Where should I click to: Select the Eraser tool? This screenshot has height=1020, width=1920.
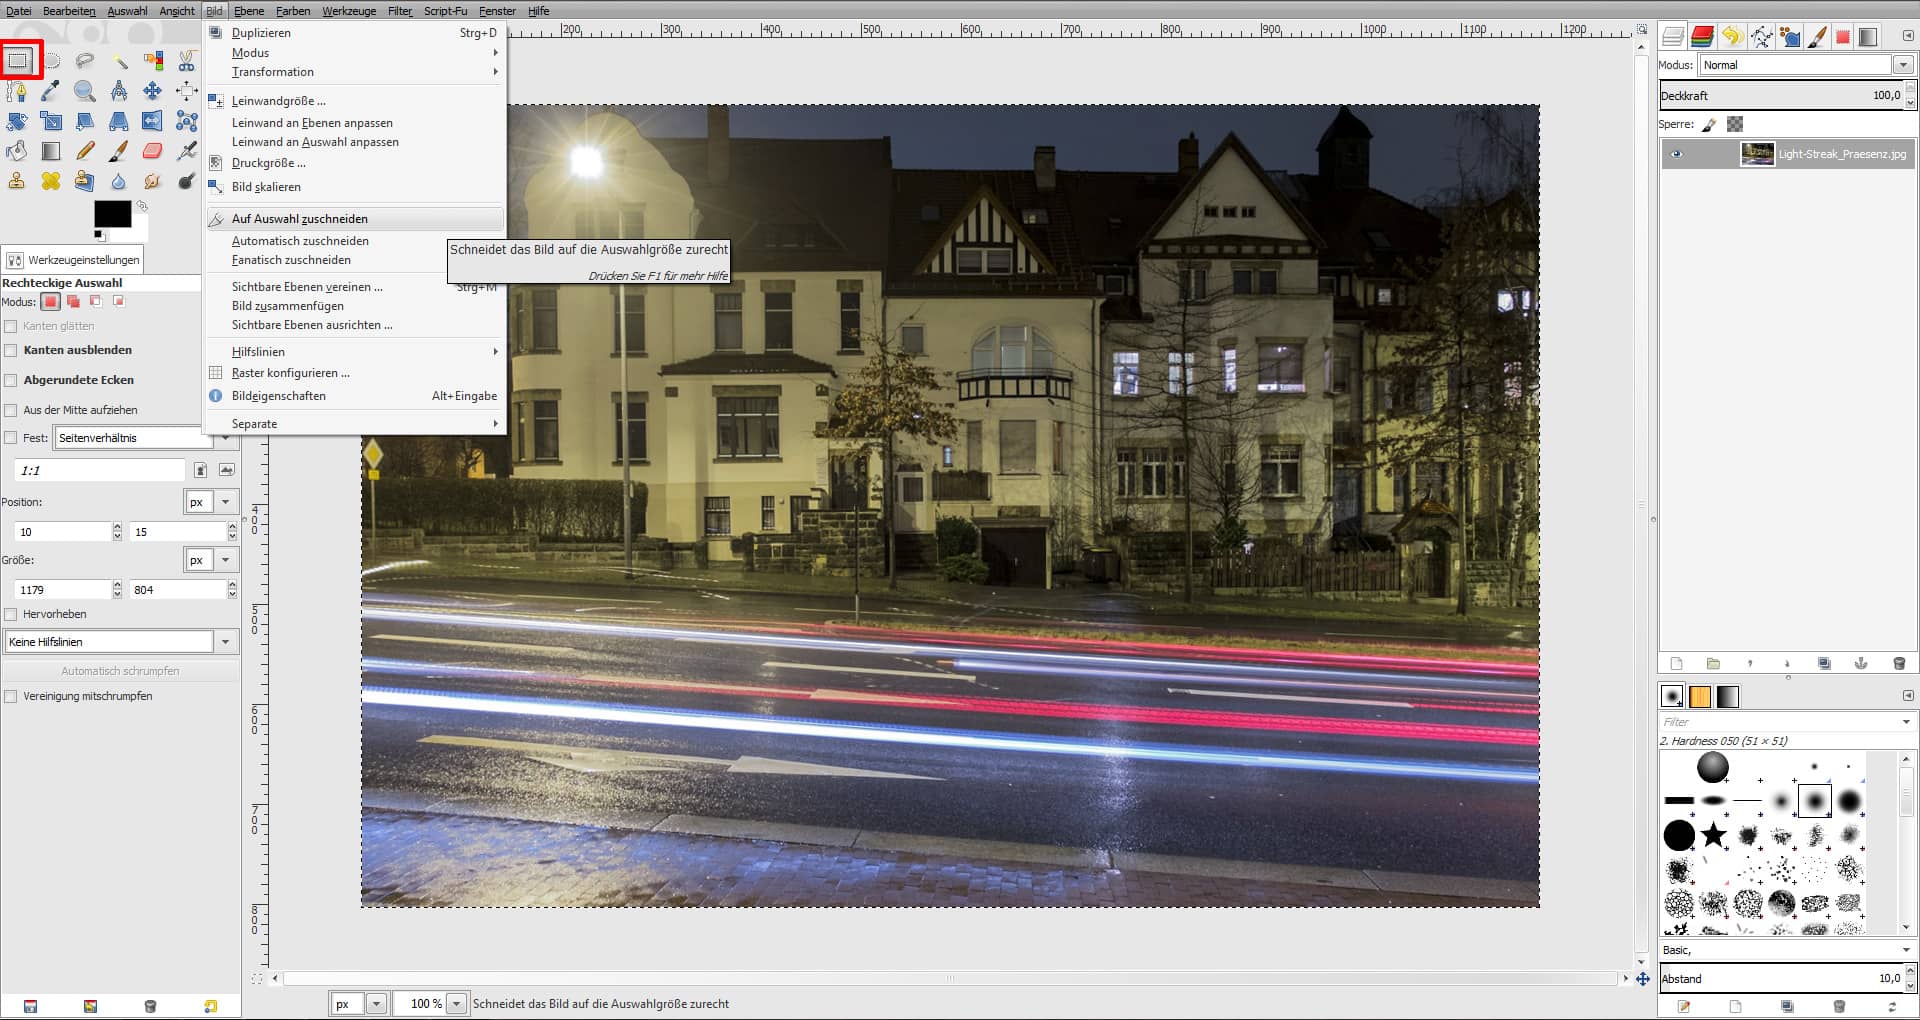[x=153, y=151]
